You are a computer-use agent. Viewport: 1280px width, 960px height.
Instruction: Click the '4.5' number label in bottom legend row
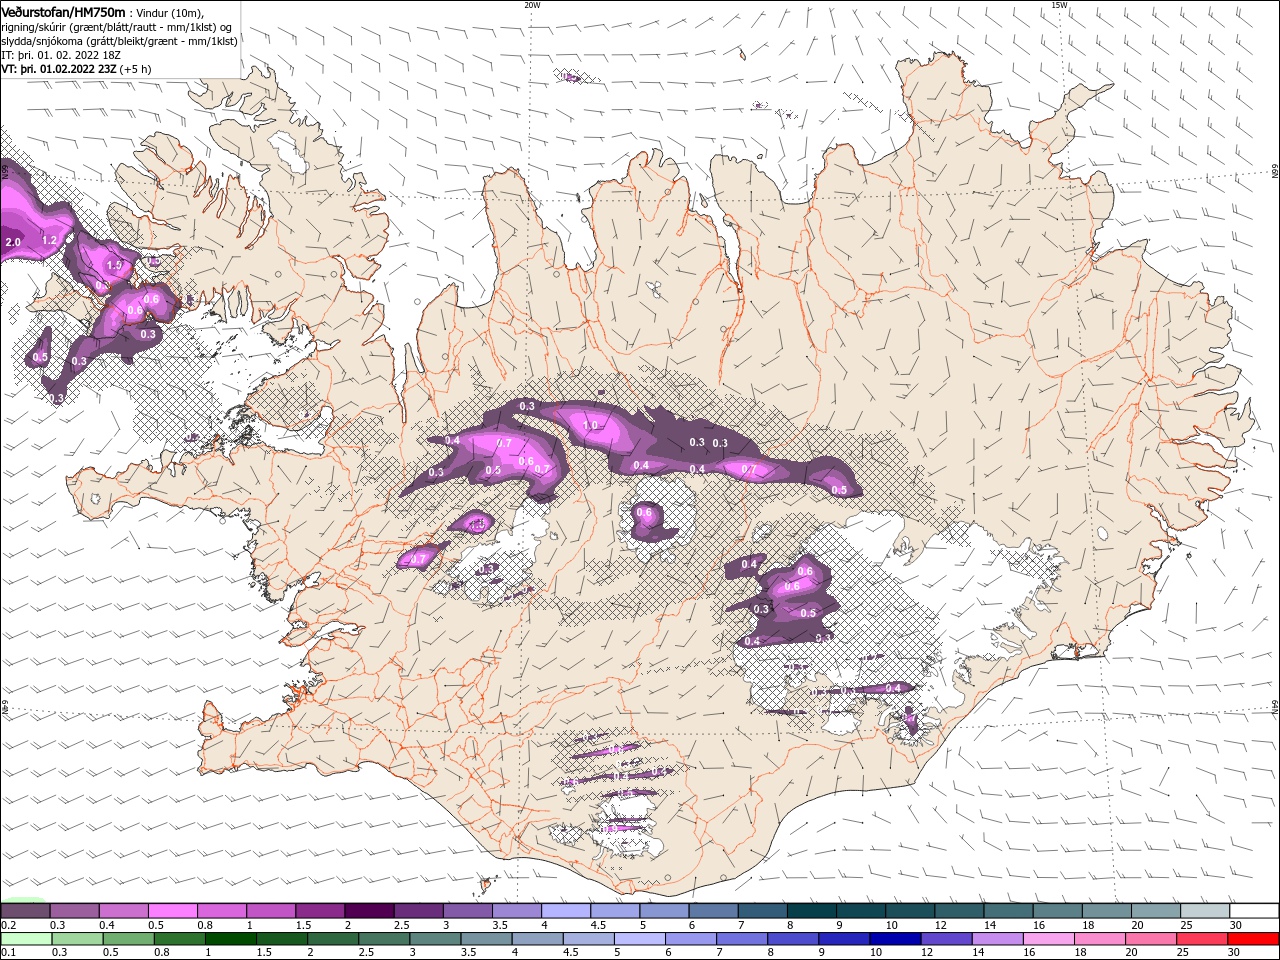point(572,953)
